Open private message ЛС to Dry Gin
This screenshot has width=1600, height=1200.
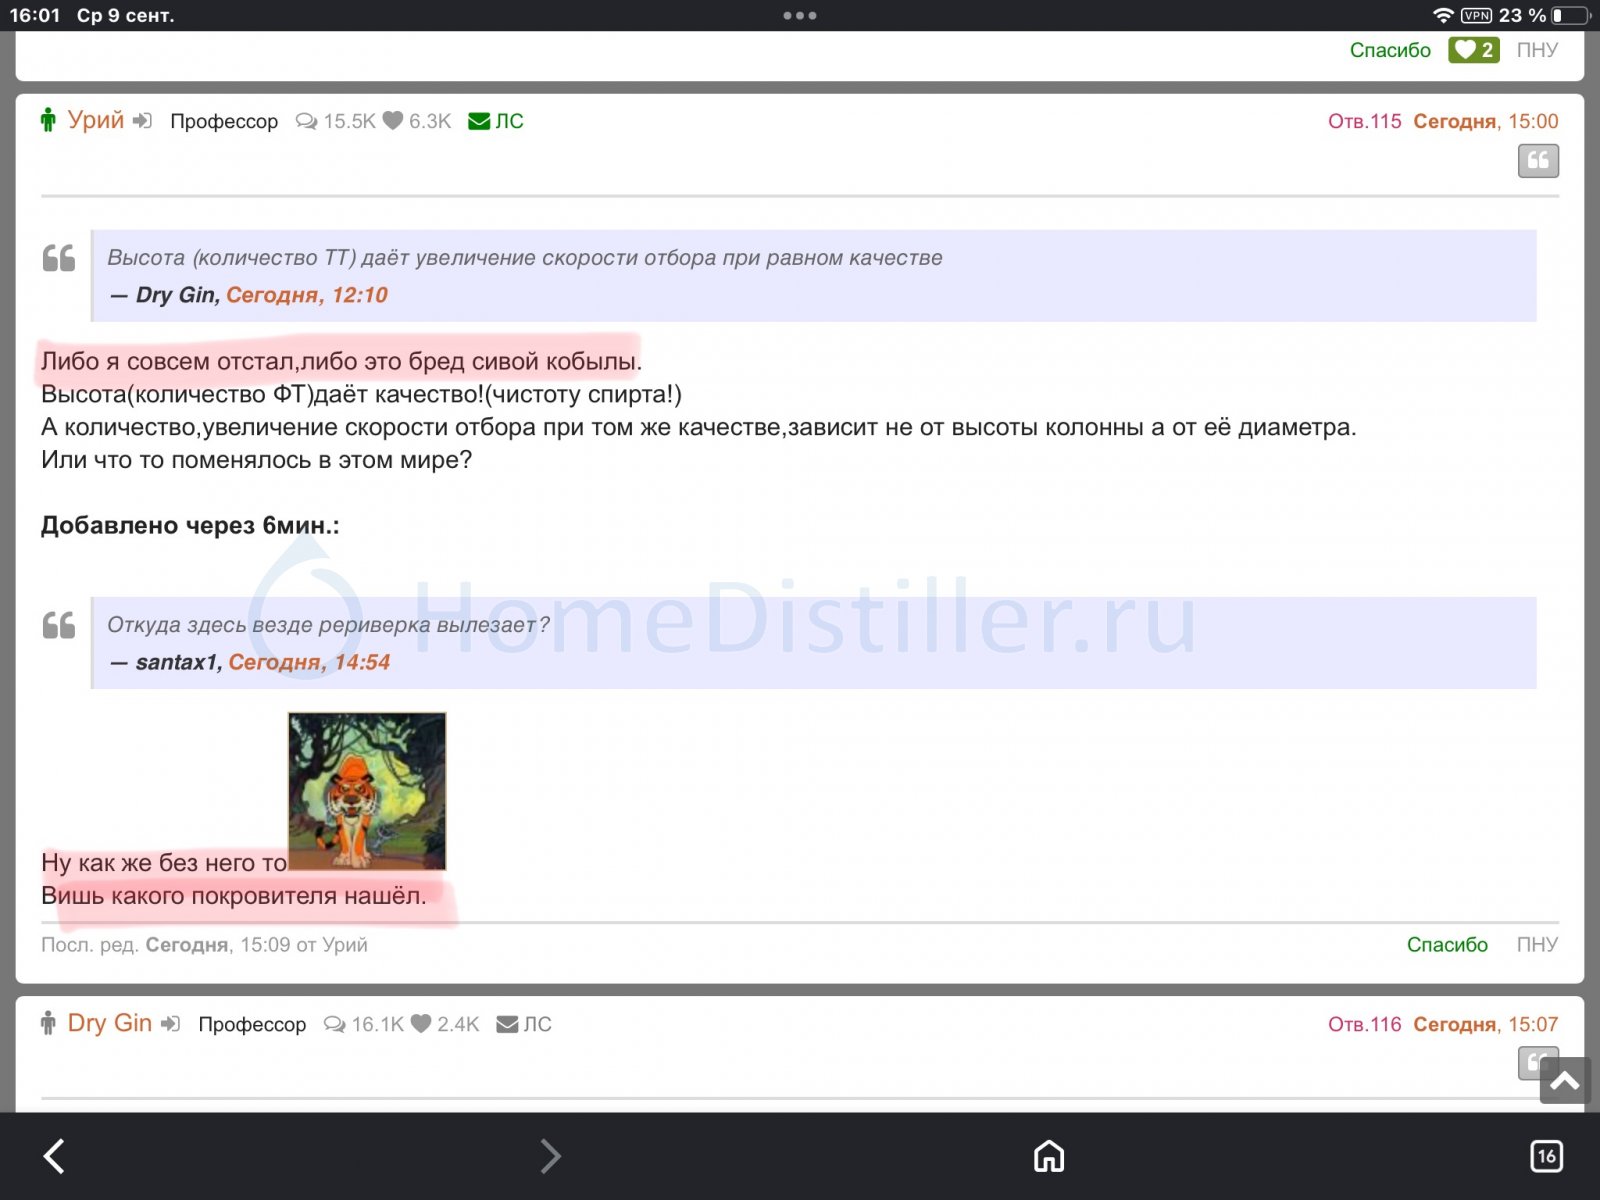coord(524,1024)
